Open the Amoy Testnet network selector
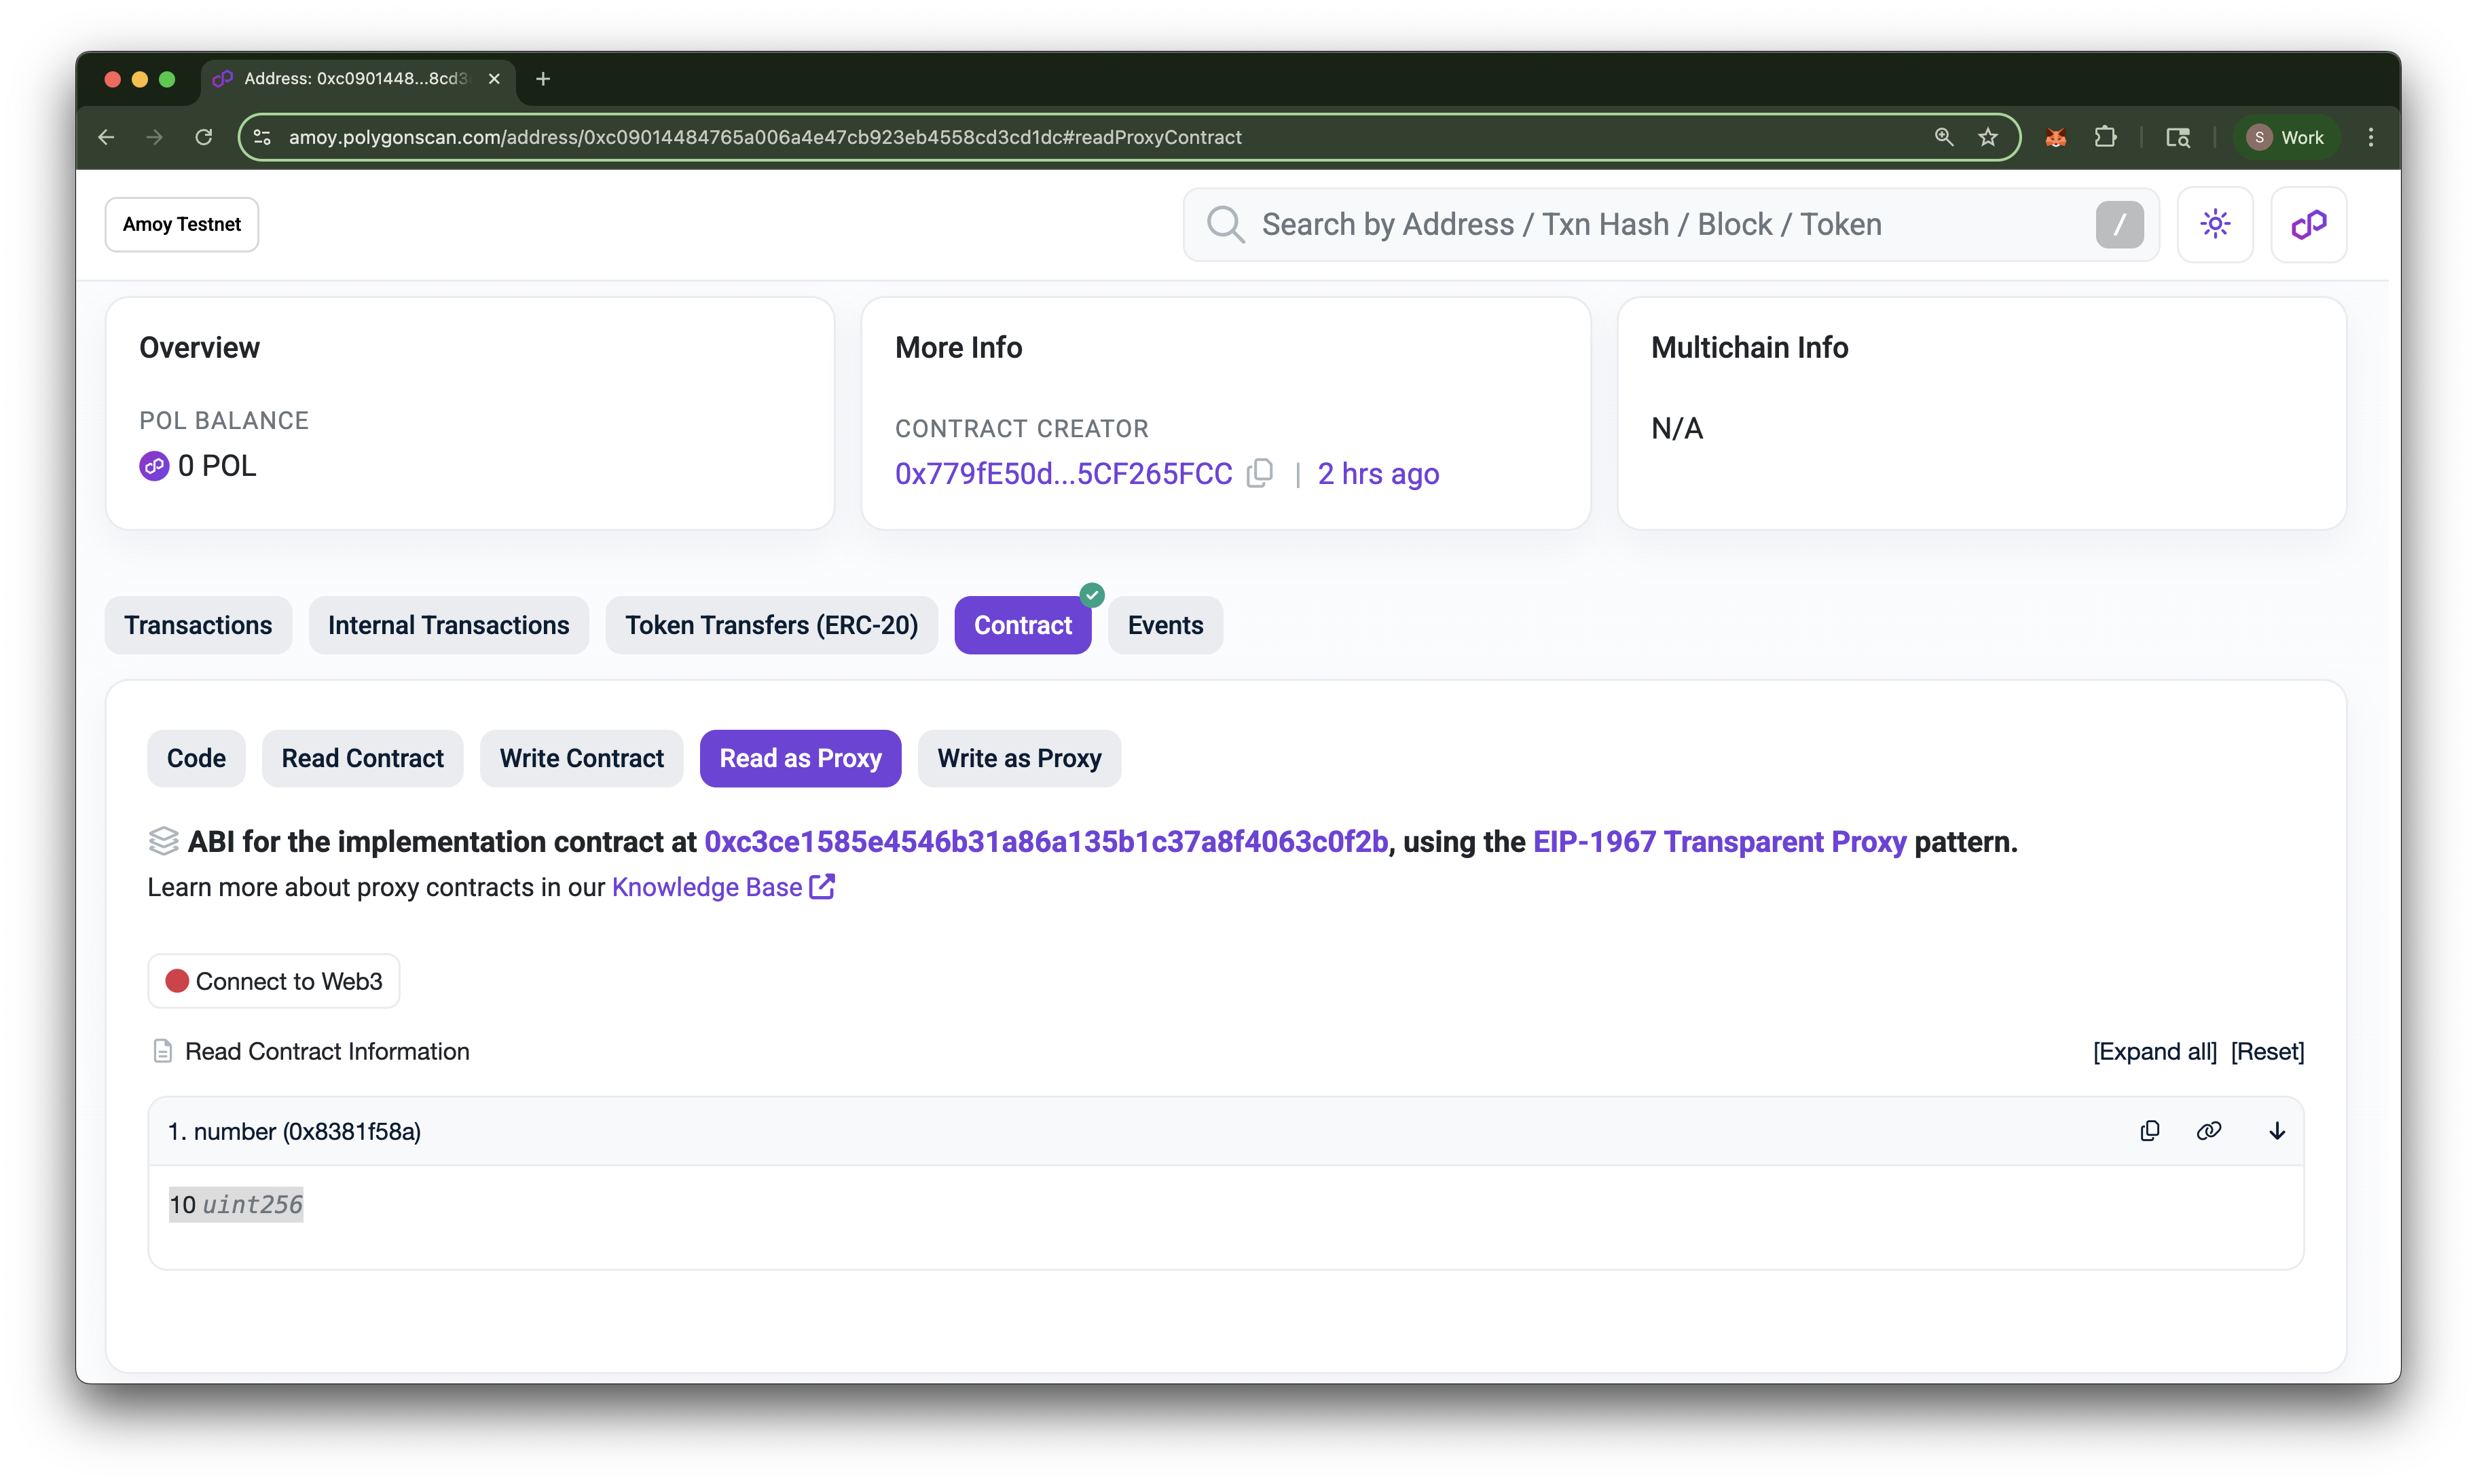2477x1484 pixels. 182,224
